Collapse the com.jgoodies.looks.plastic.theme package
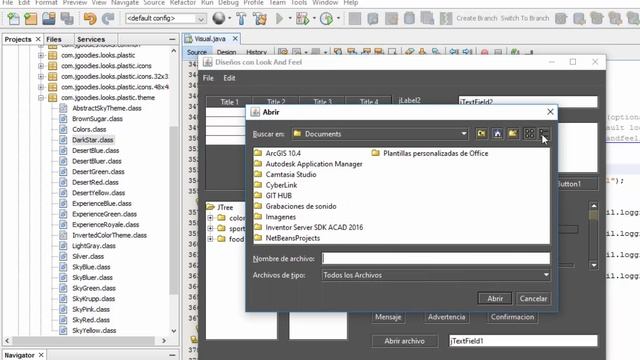 coord(41,98)
